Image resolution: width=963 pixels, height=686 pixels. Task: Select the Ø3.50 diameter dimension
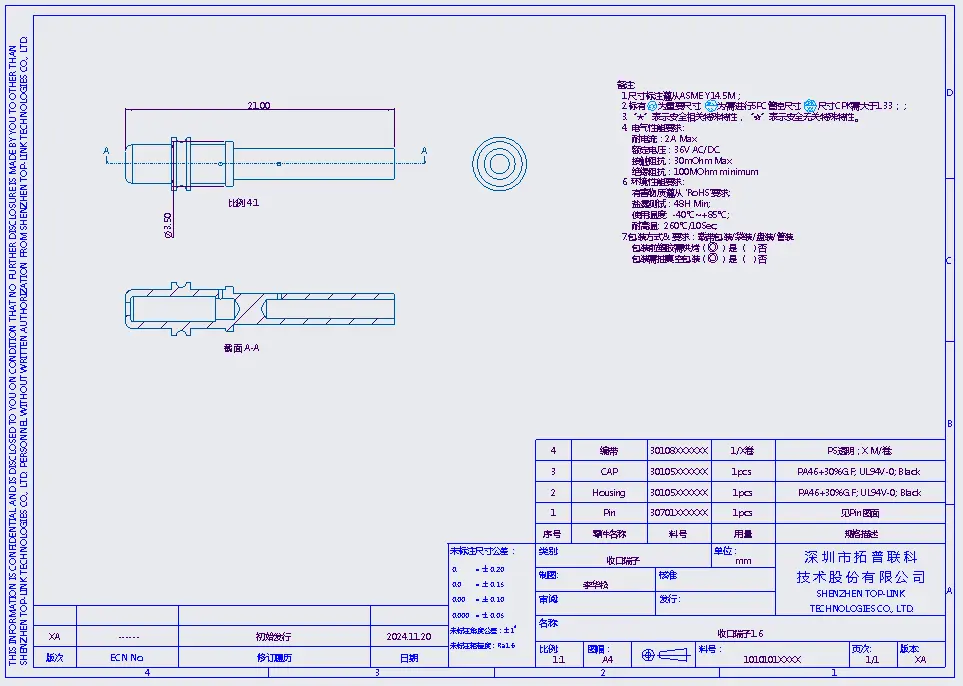(168, 223)
